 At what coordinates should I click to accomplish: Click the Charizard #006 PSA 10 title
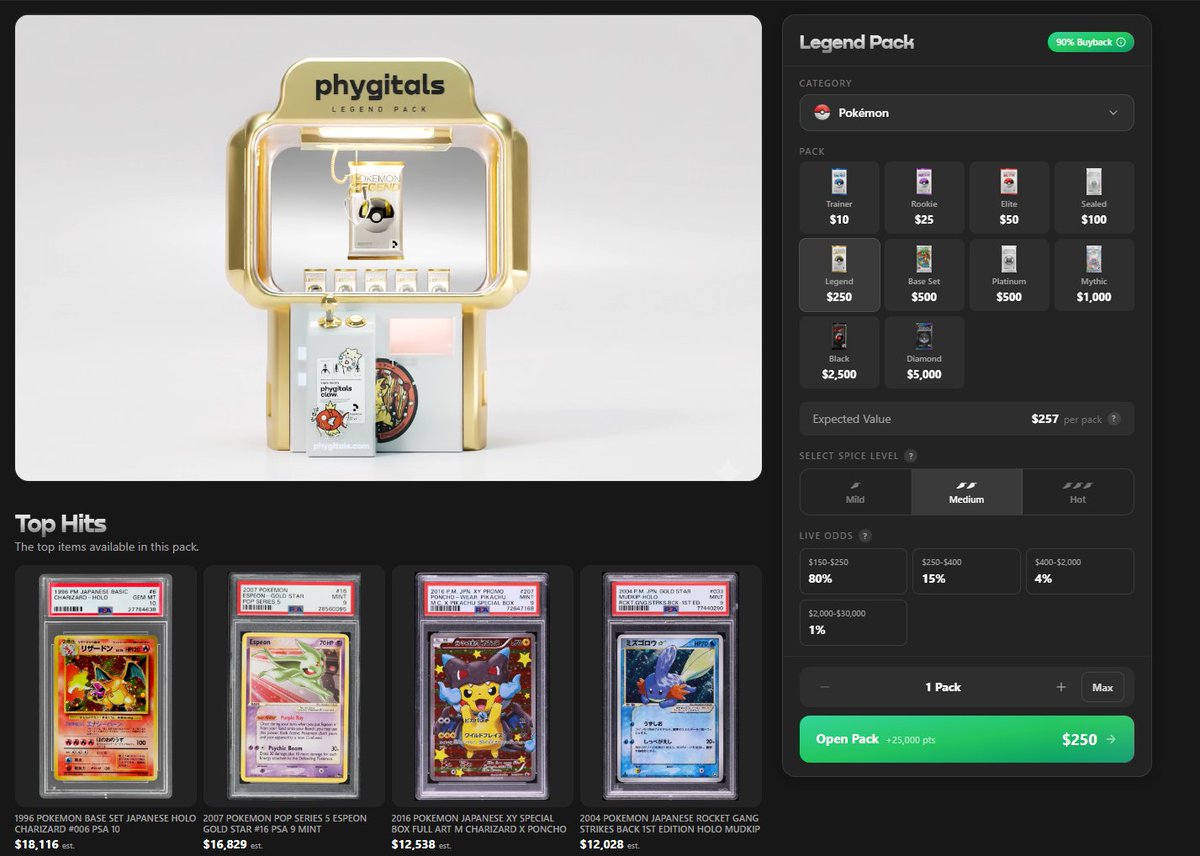pos(104,823)
